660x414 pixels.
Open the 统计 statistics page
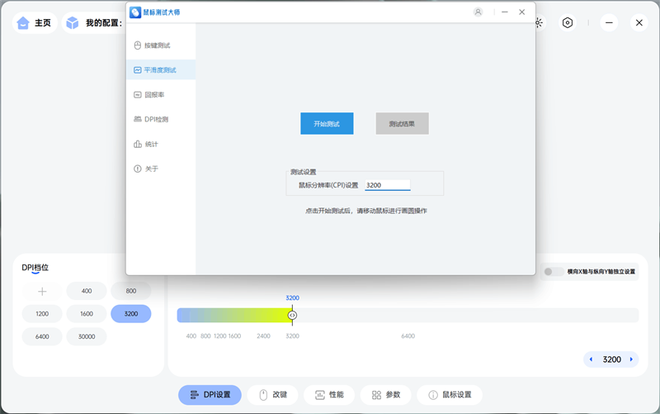coord(151,144)
